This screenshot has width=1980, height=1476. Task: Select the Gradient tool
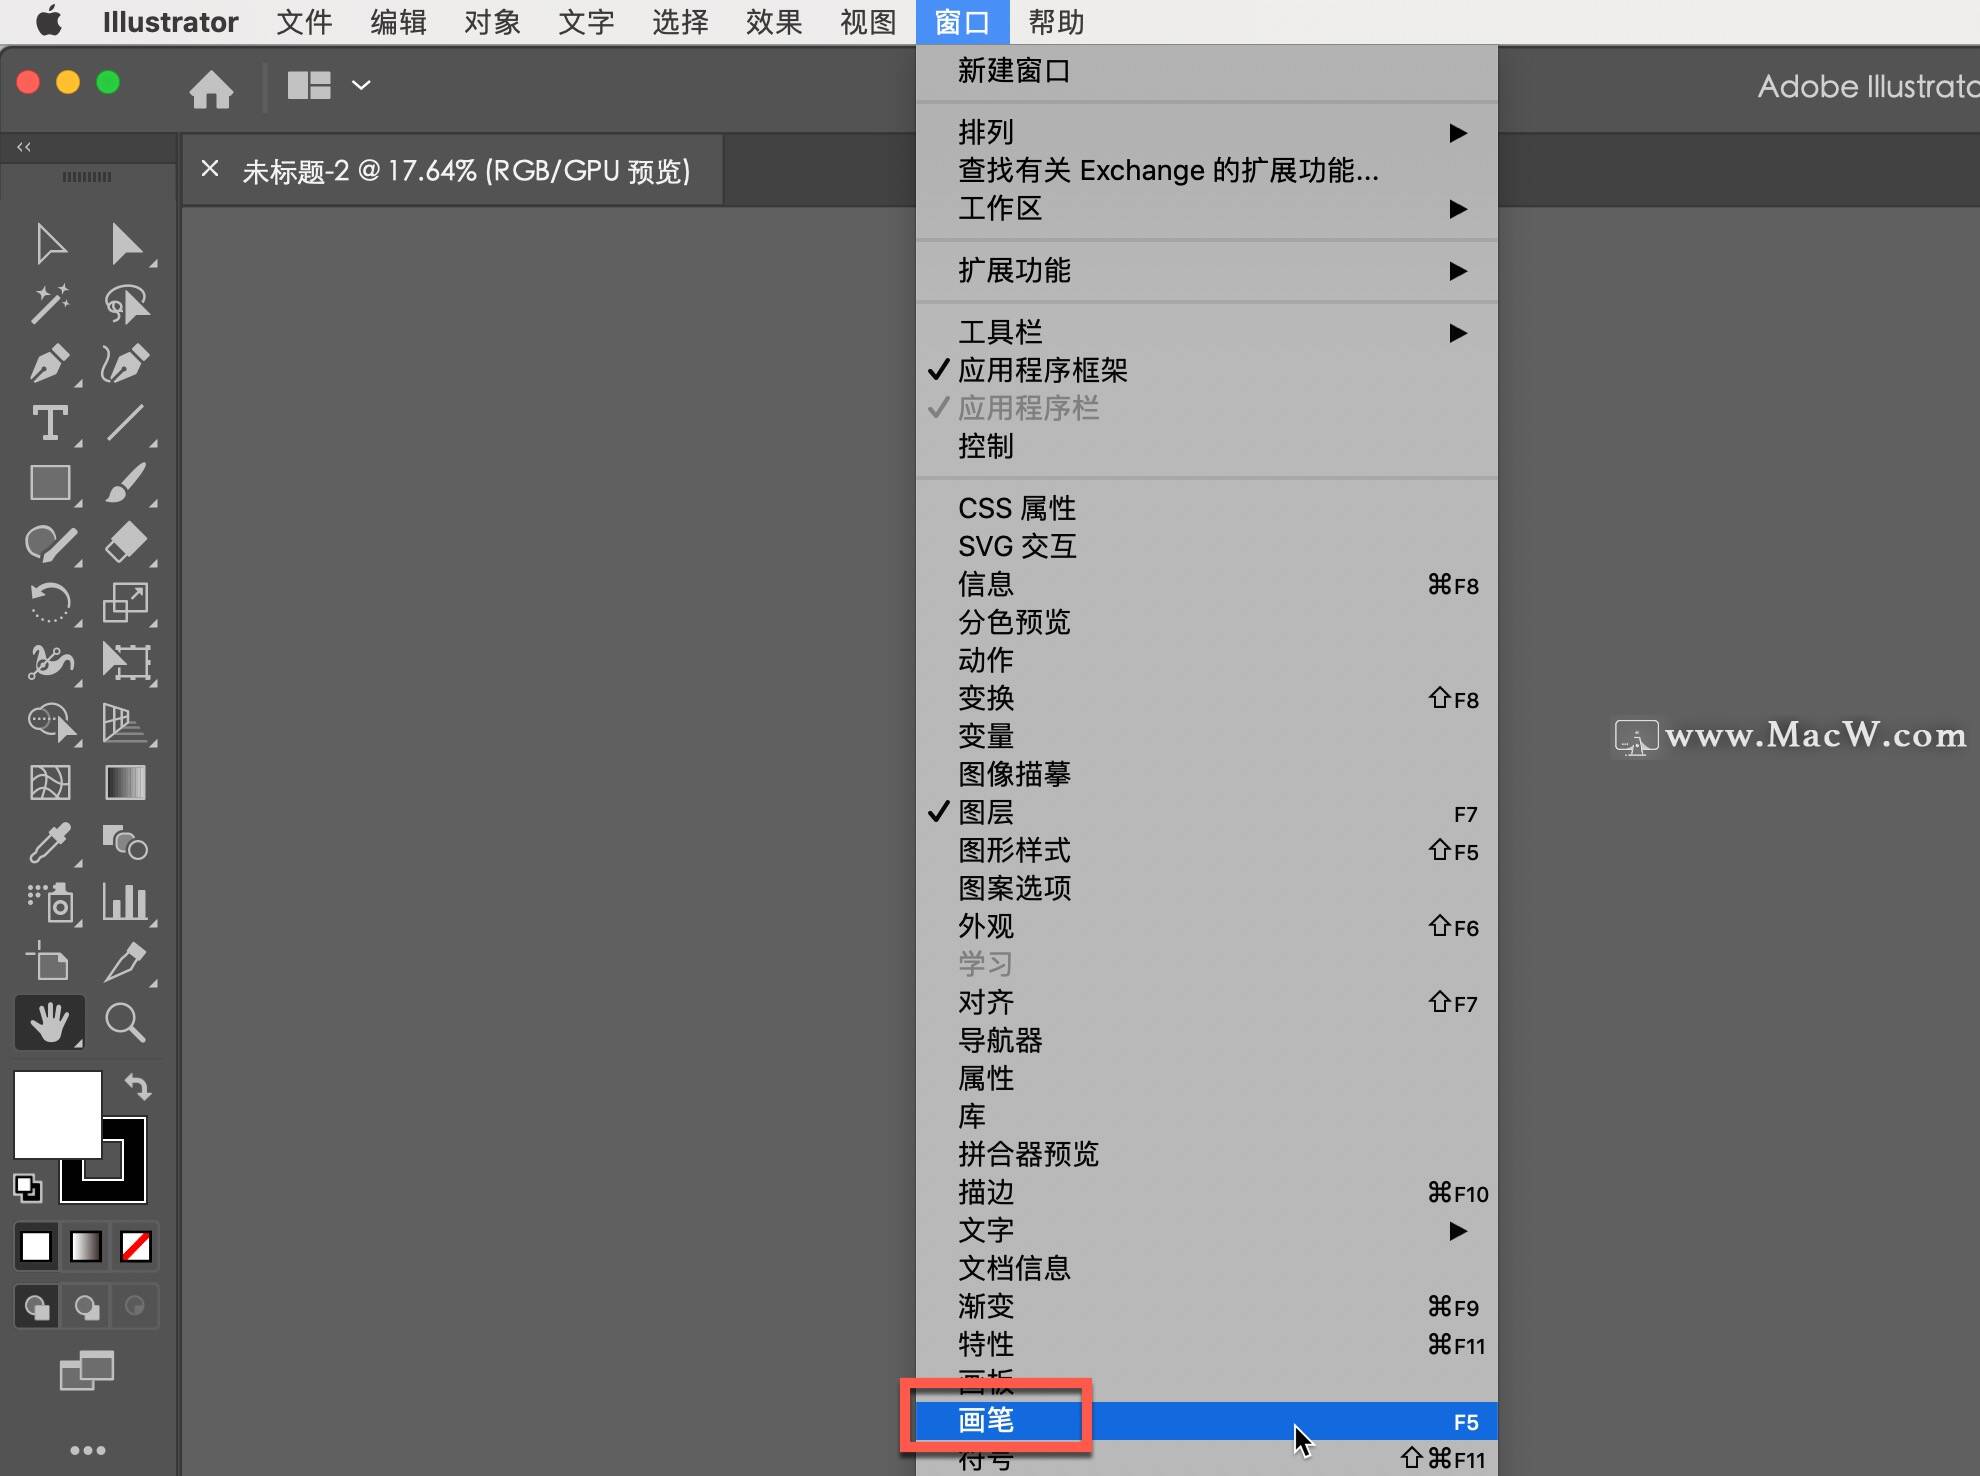tap(126, 783)
